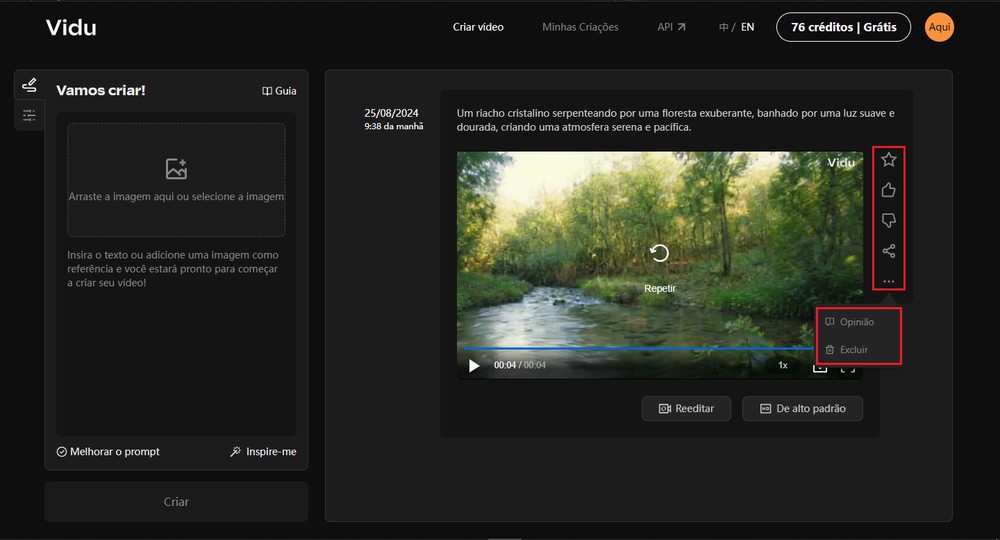Choose Excluir from the menu
The image size is (1000, 540).
click(847, 349)
